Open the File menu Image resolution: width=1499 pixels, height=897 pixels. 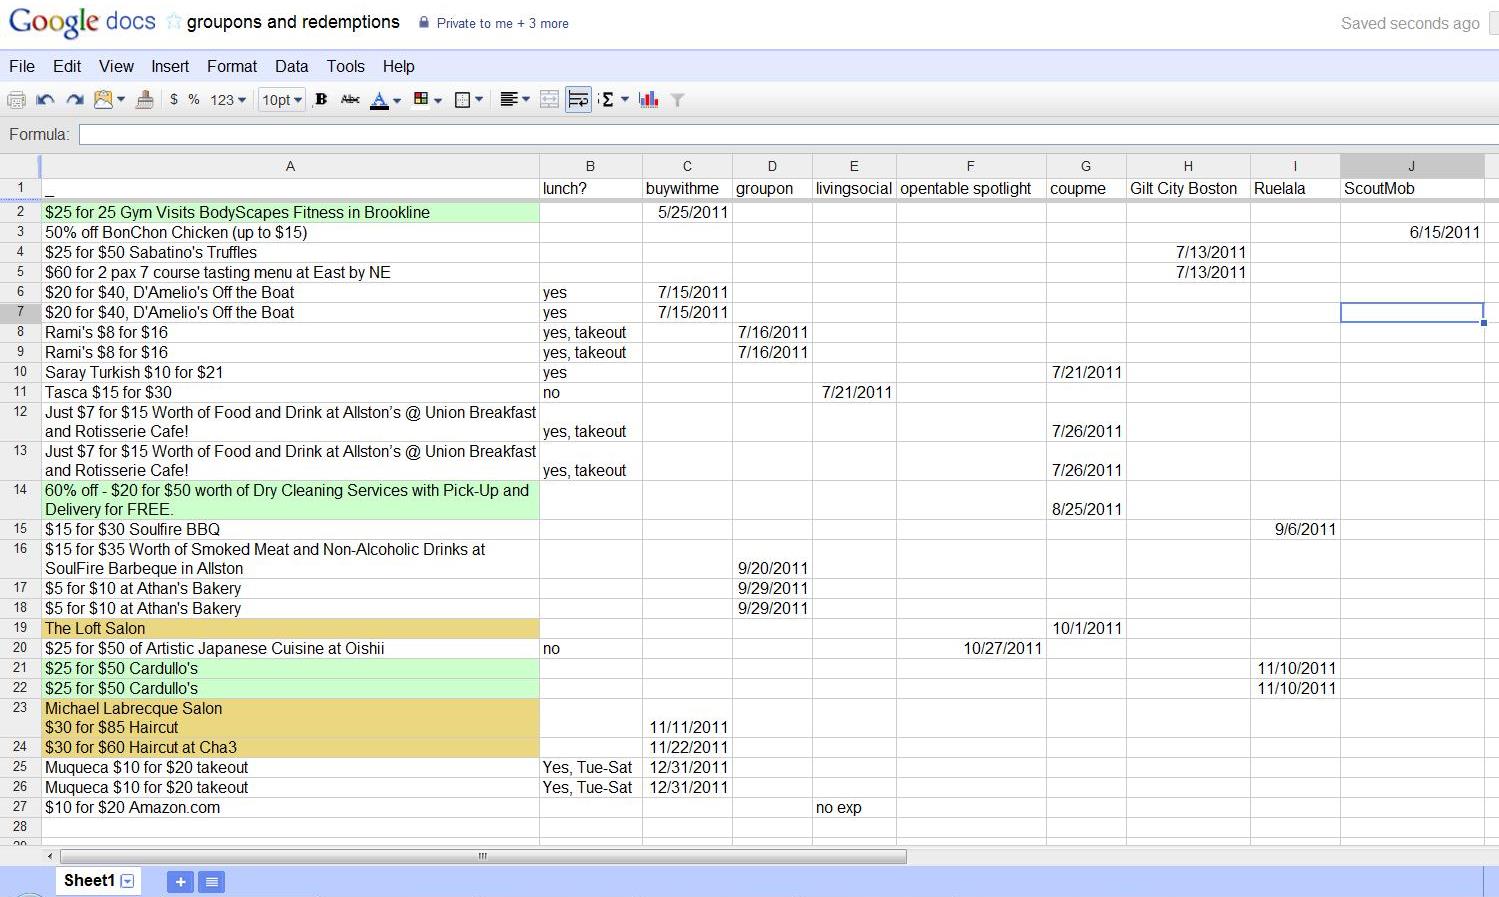pos(22,66)
